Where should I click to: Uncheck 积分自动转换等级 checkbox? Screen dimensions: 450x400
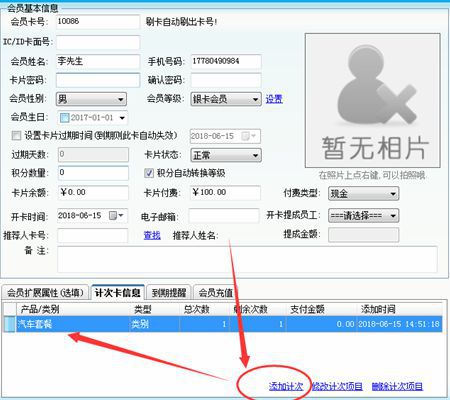(149, 173)
